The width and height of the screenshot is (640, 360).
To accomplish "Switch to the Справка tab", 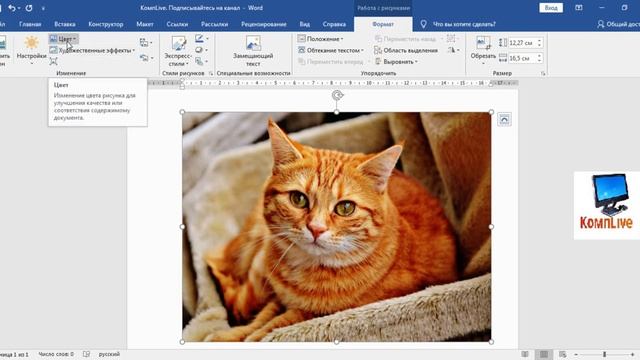I will pyautogui.click(x=334, y=24).
